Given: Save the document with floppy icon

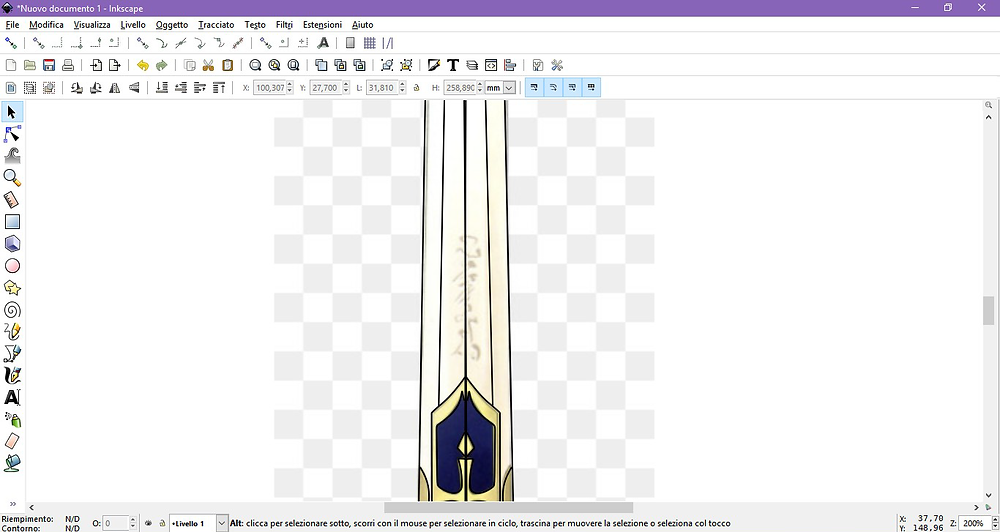Looking at the screenshot, I should [48, 65].
